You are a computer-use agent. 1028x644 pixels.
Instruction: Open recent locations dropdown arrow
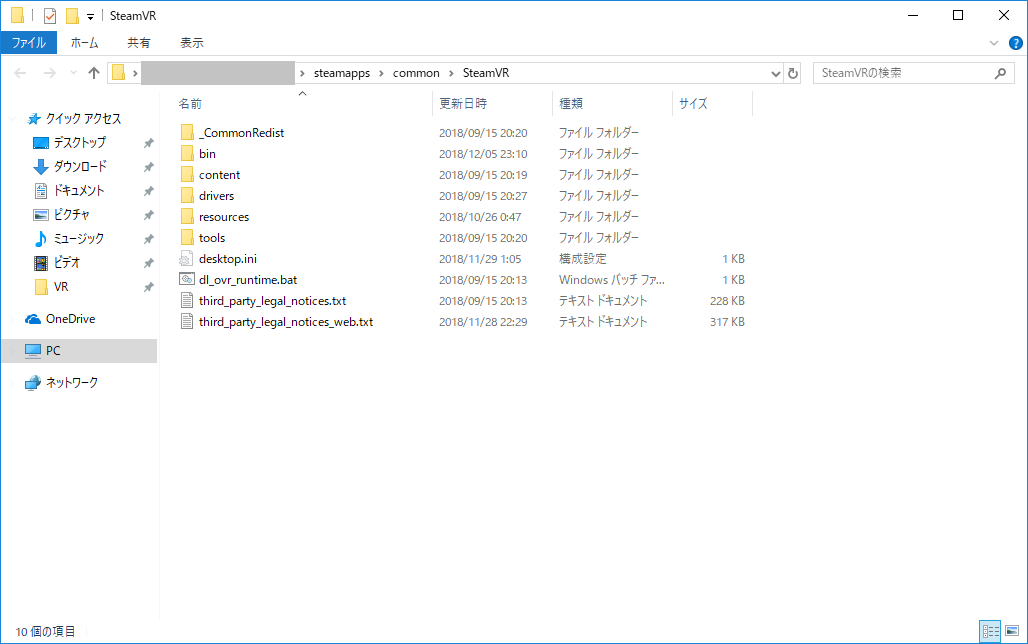[73, 73]
